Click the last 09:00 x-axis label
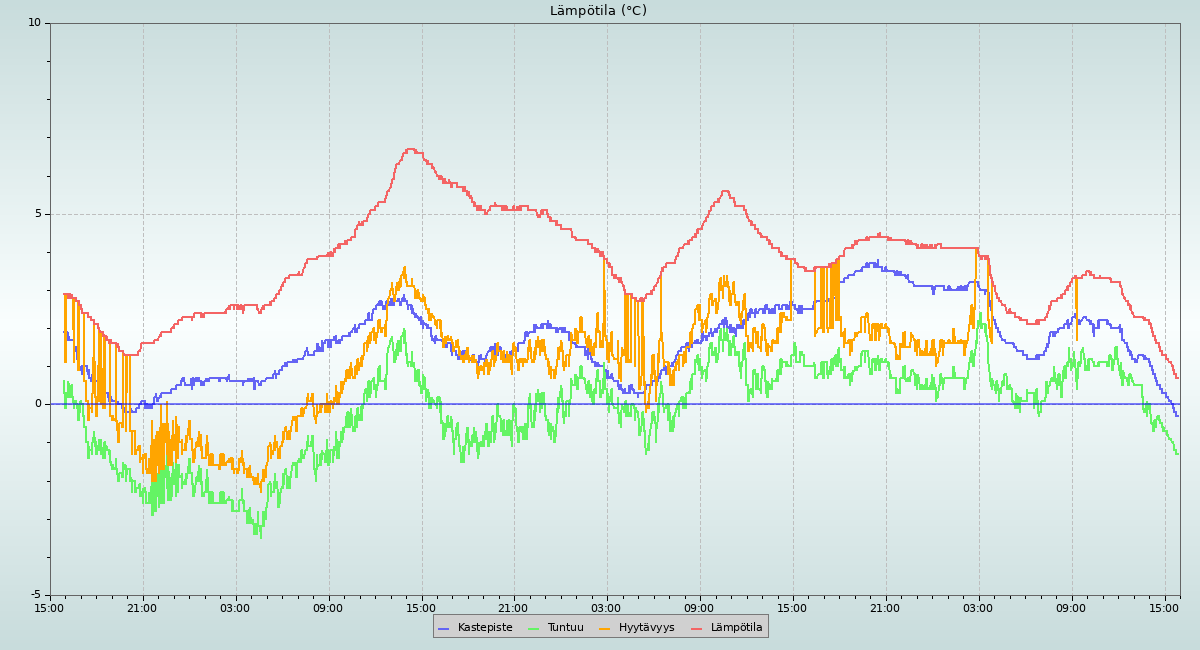1200x650 pixels. 1071,608
